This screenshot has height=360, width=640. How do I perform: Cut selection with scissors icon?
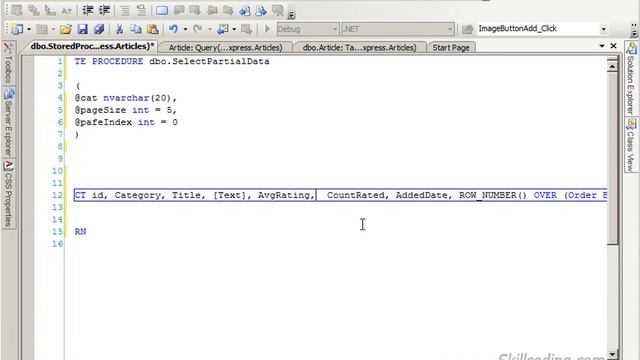119,29
